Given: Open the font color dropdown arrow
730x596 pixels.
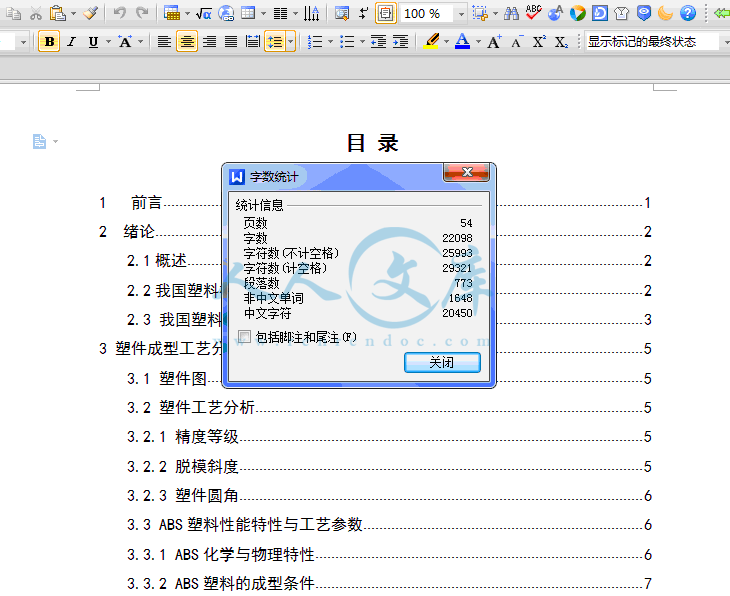Looking at the screenshot, I should [479, 42].
